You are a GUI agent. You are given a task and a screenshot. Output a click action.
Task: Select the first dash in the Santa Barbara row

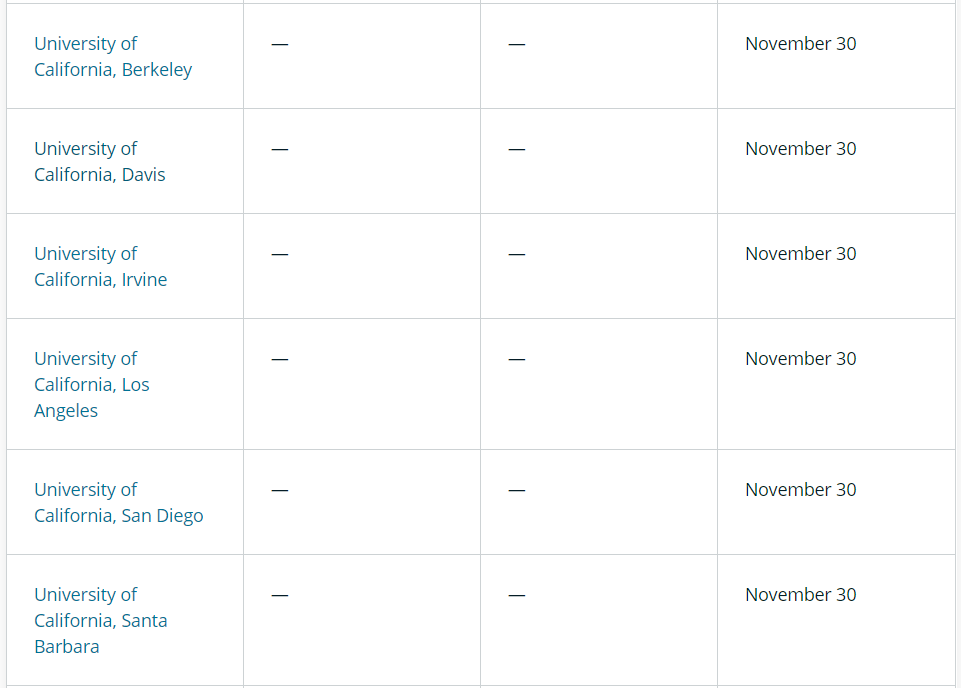click(280, 596)
